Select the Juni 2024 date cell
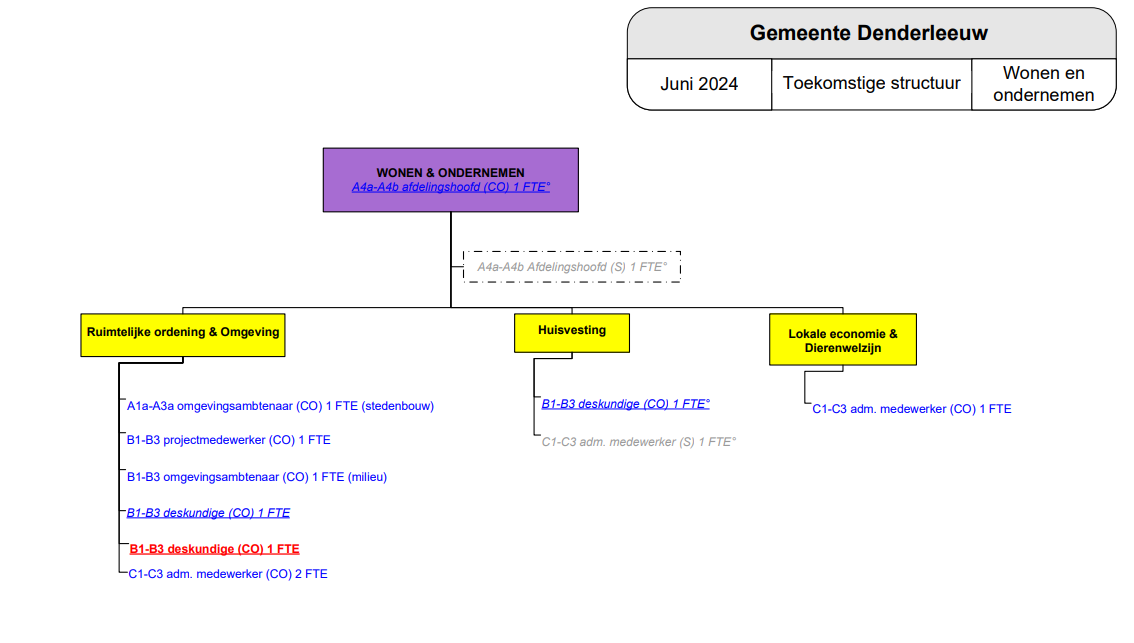Viewport: 1134px width, 643px height. 699,84
